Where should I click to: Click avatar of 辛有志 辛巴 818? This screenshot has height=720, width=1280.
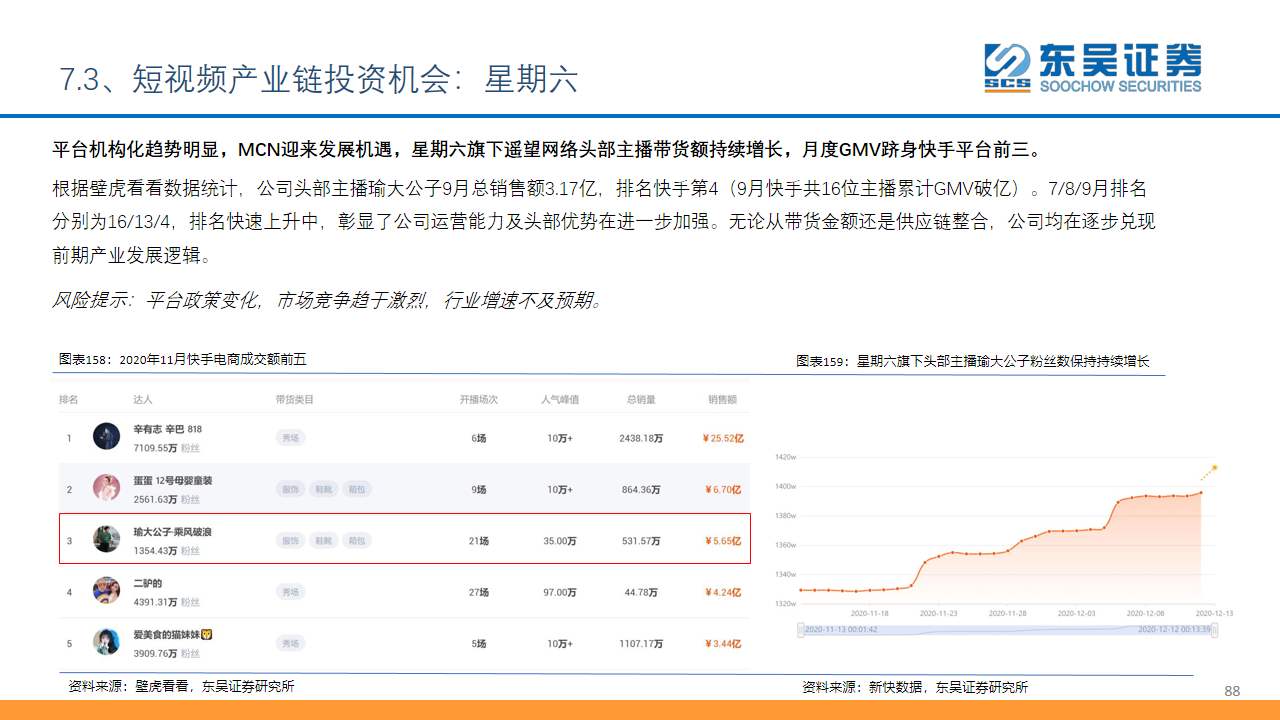click(107, 436)
